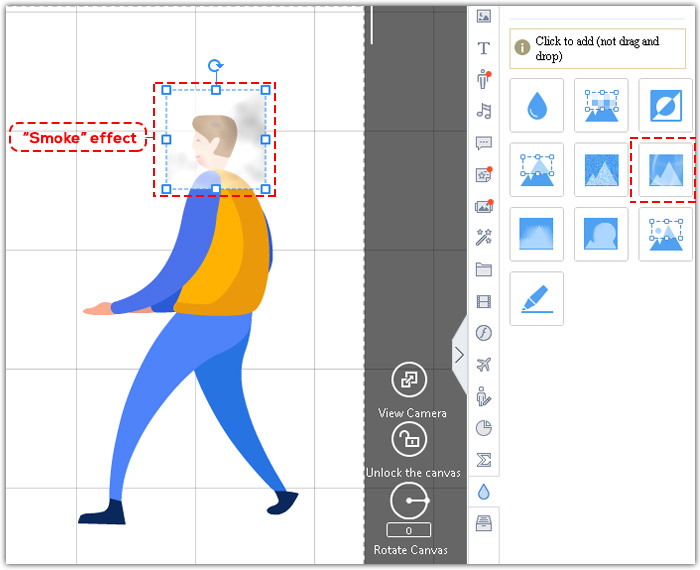This screenshot has width=700, height=570.
Task: Select the magic wand effects icon
Action: coord(483,237)
